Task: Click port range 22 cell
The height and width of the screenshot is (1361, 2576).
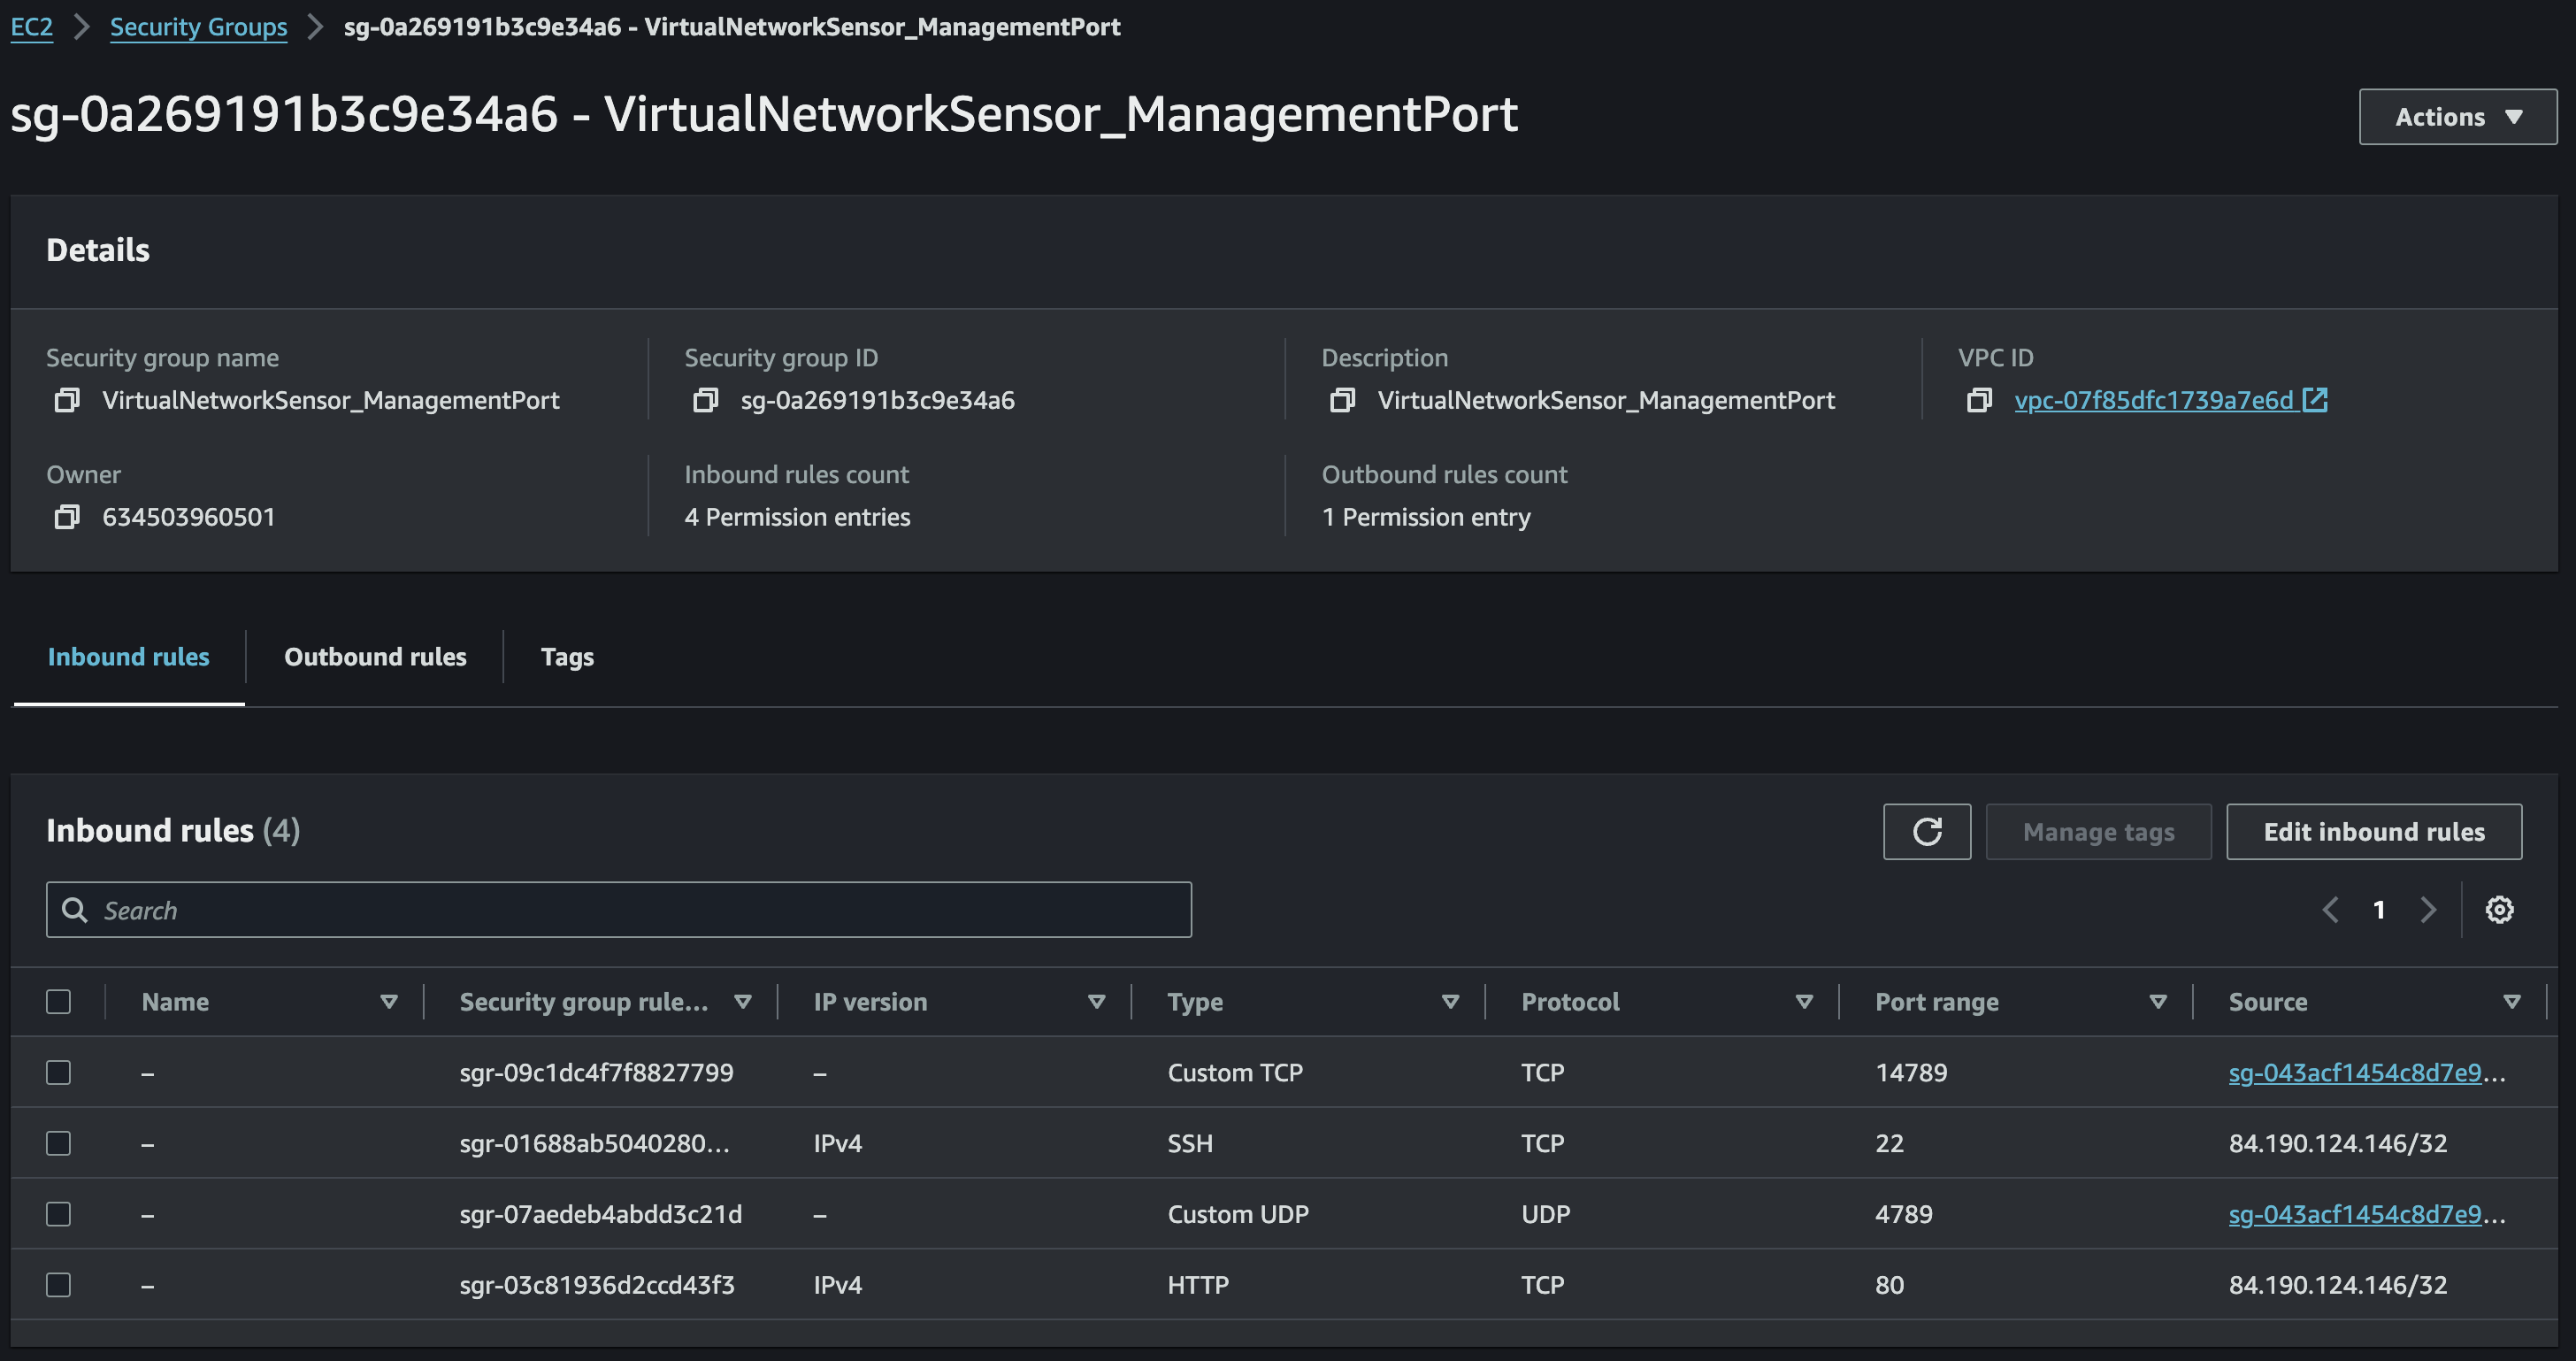Action: click(x=1889, y=1143)
